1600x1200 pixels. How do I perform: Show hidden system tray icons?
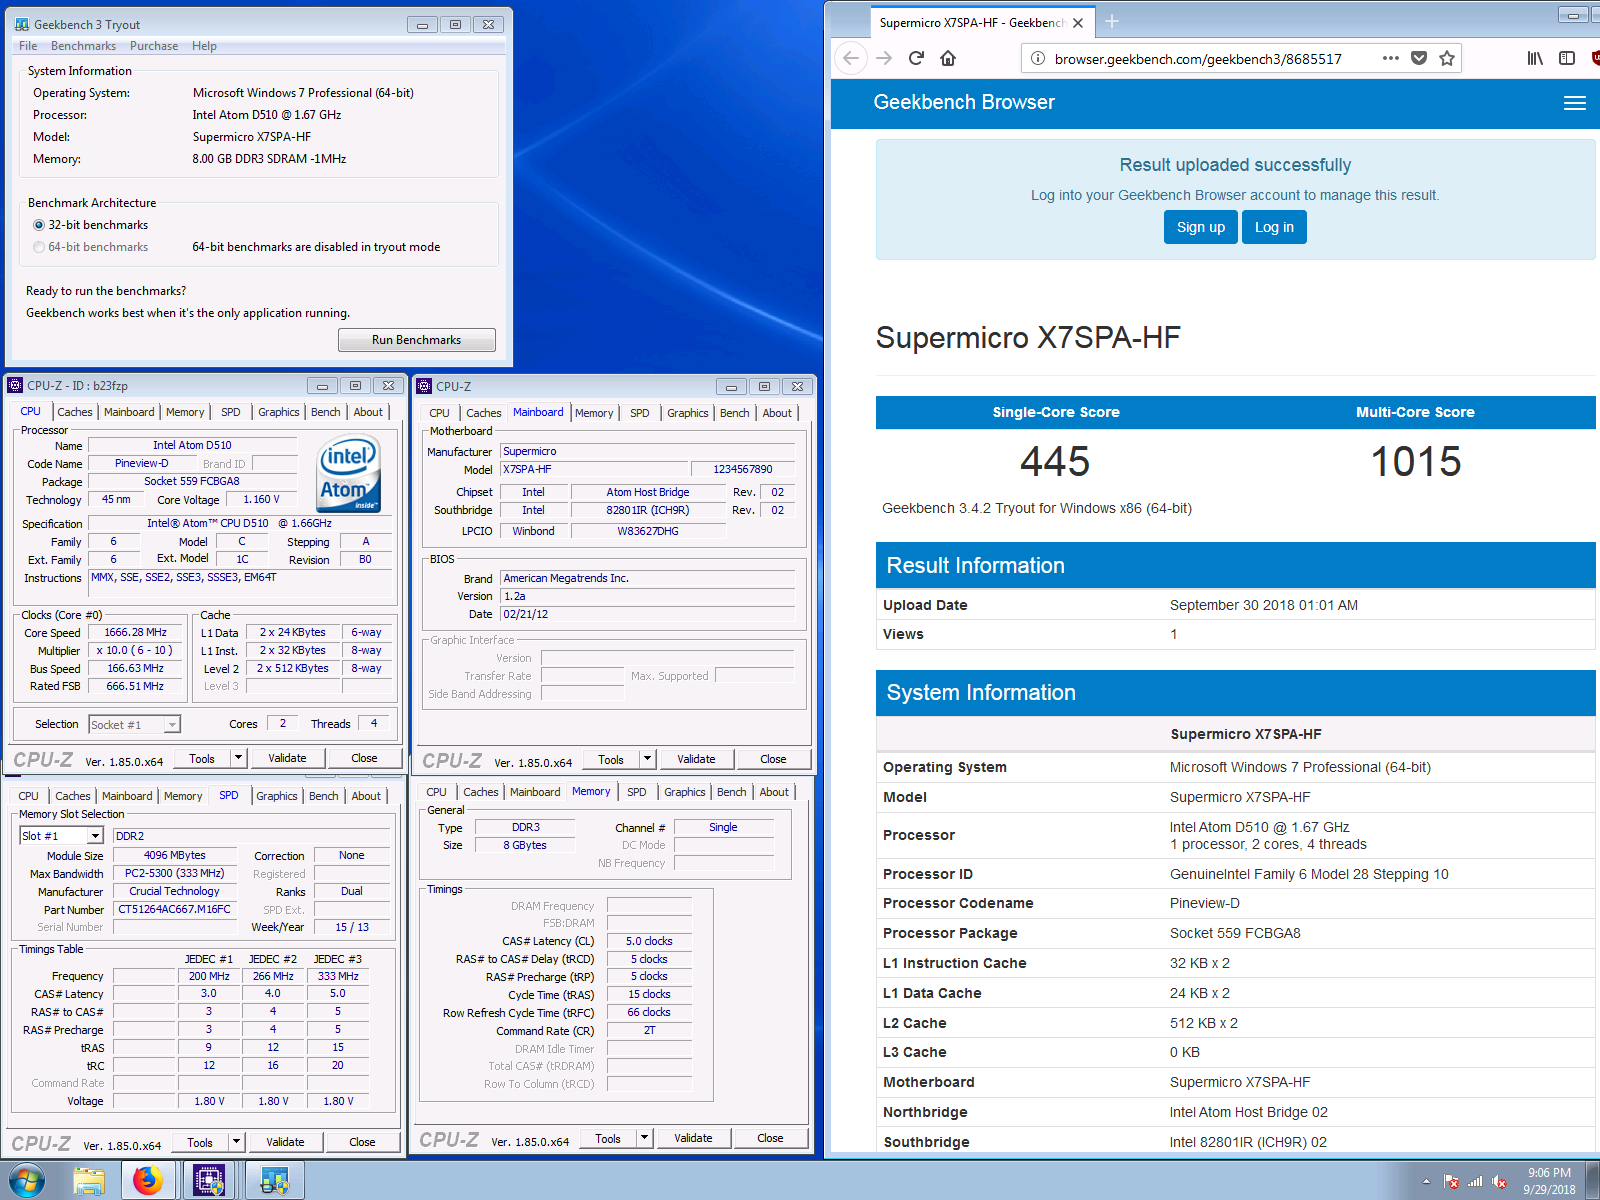1426,1181
